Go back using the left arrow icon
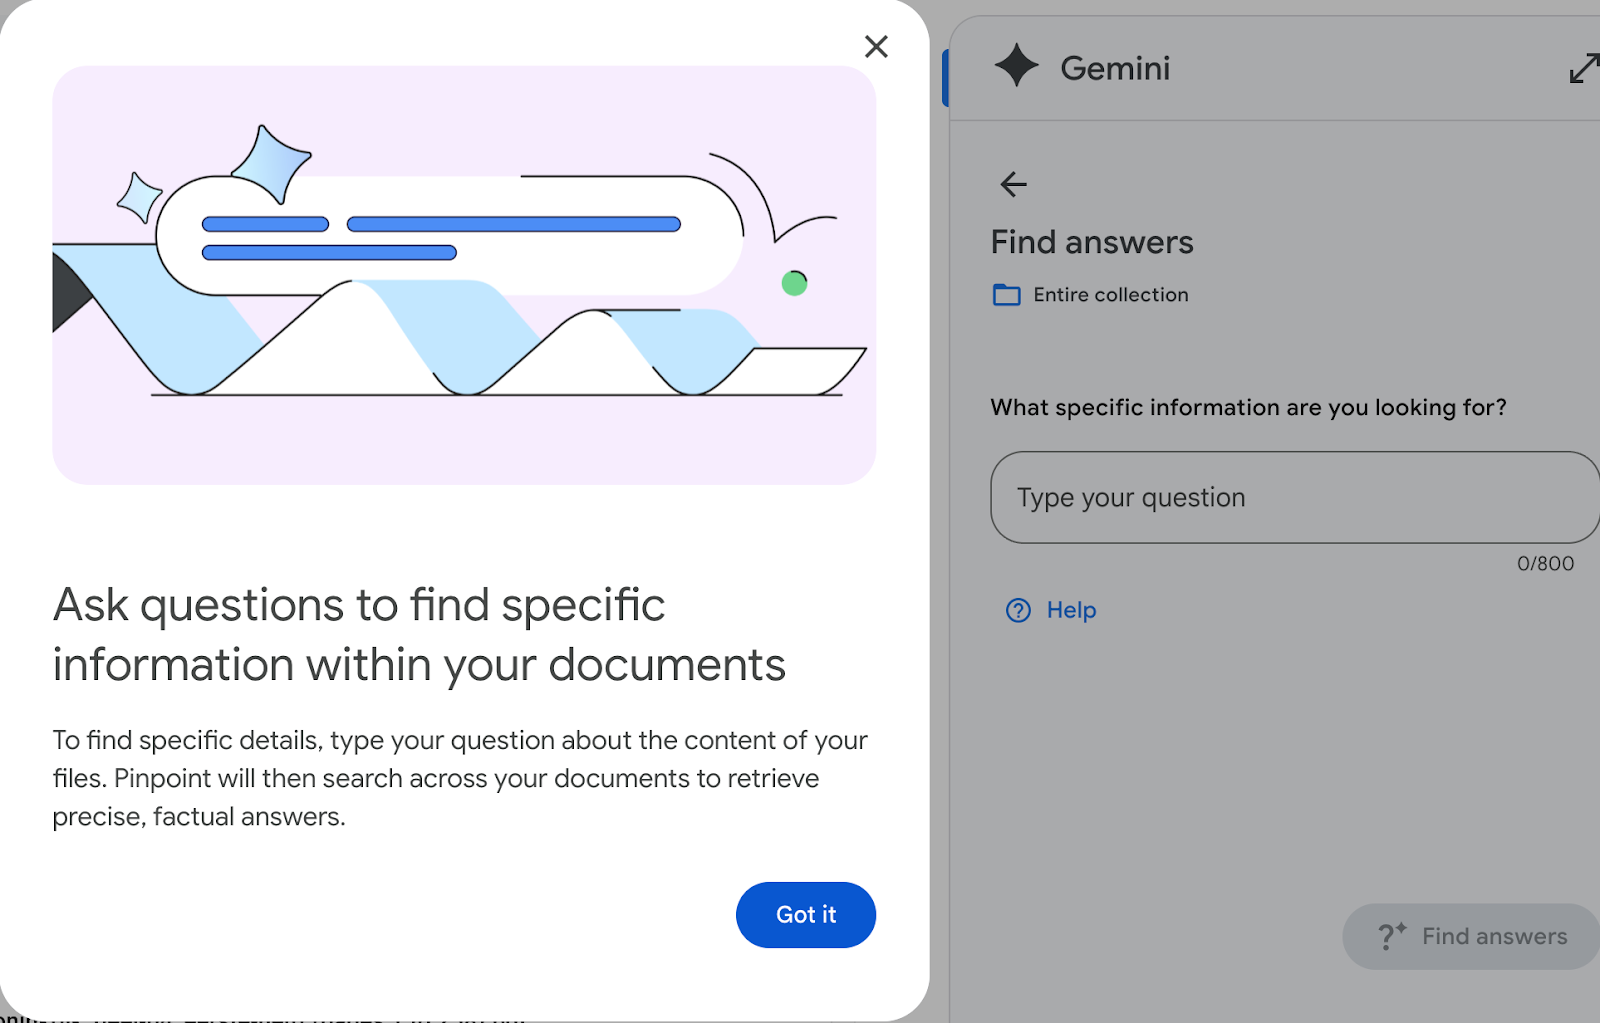The image size is (1600, 1023). pos(1013,184)
